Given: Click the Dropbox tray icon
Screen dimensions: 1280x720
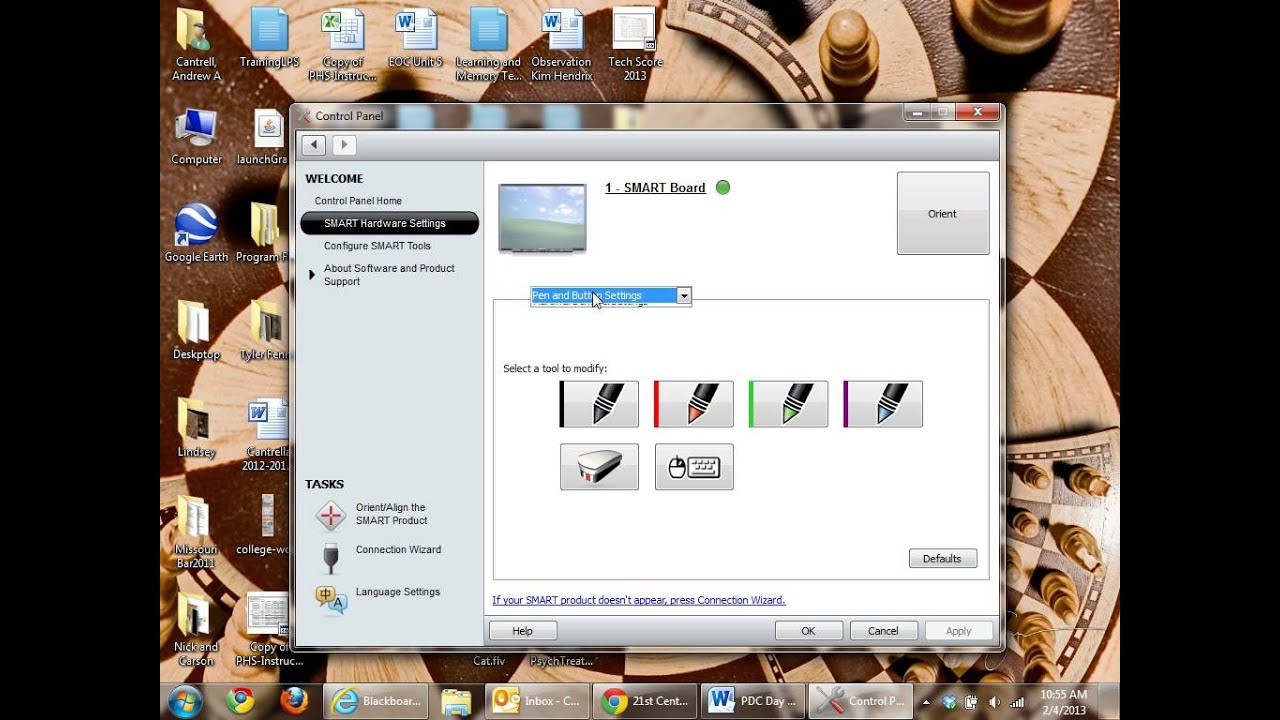Looking at the screenshot, I should [949, 702].
